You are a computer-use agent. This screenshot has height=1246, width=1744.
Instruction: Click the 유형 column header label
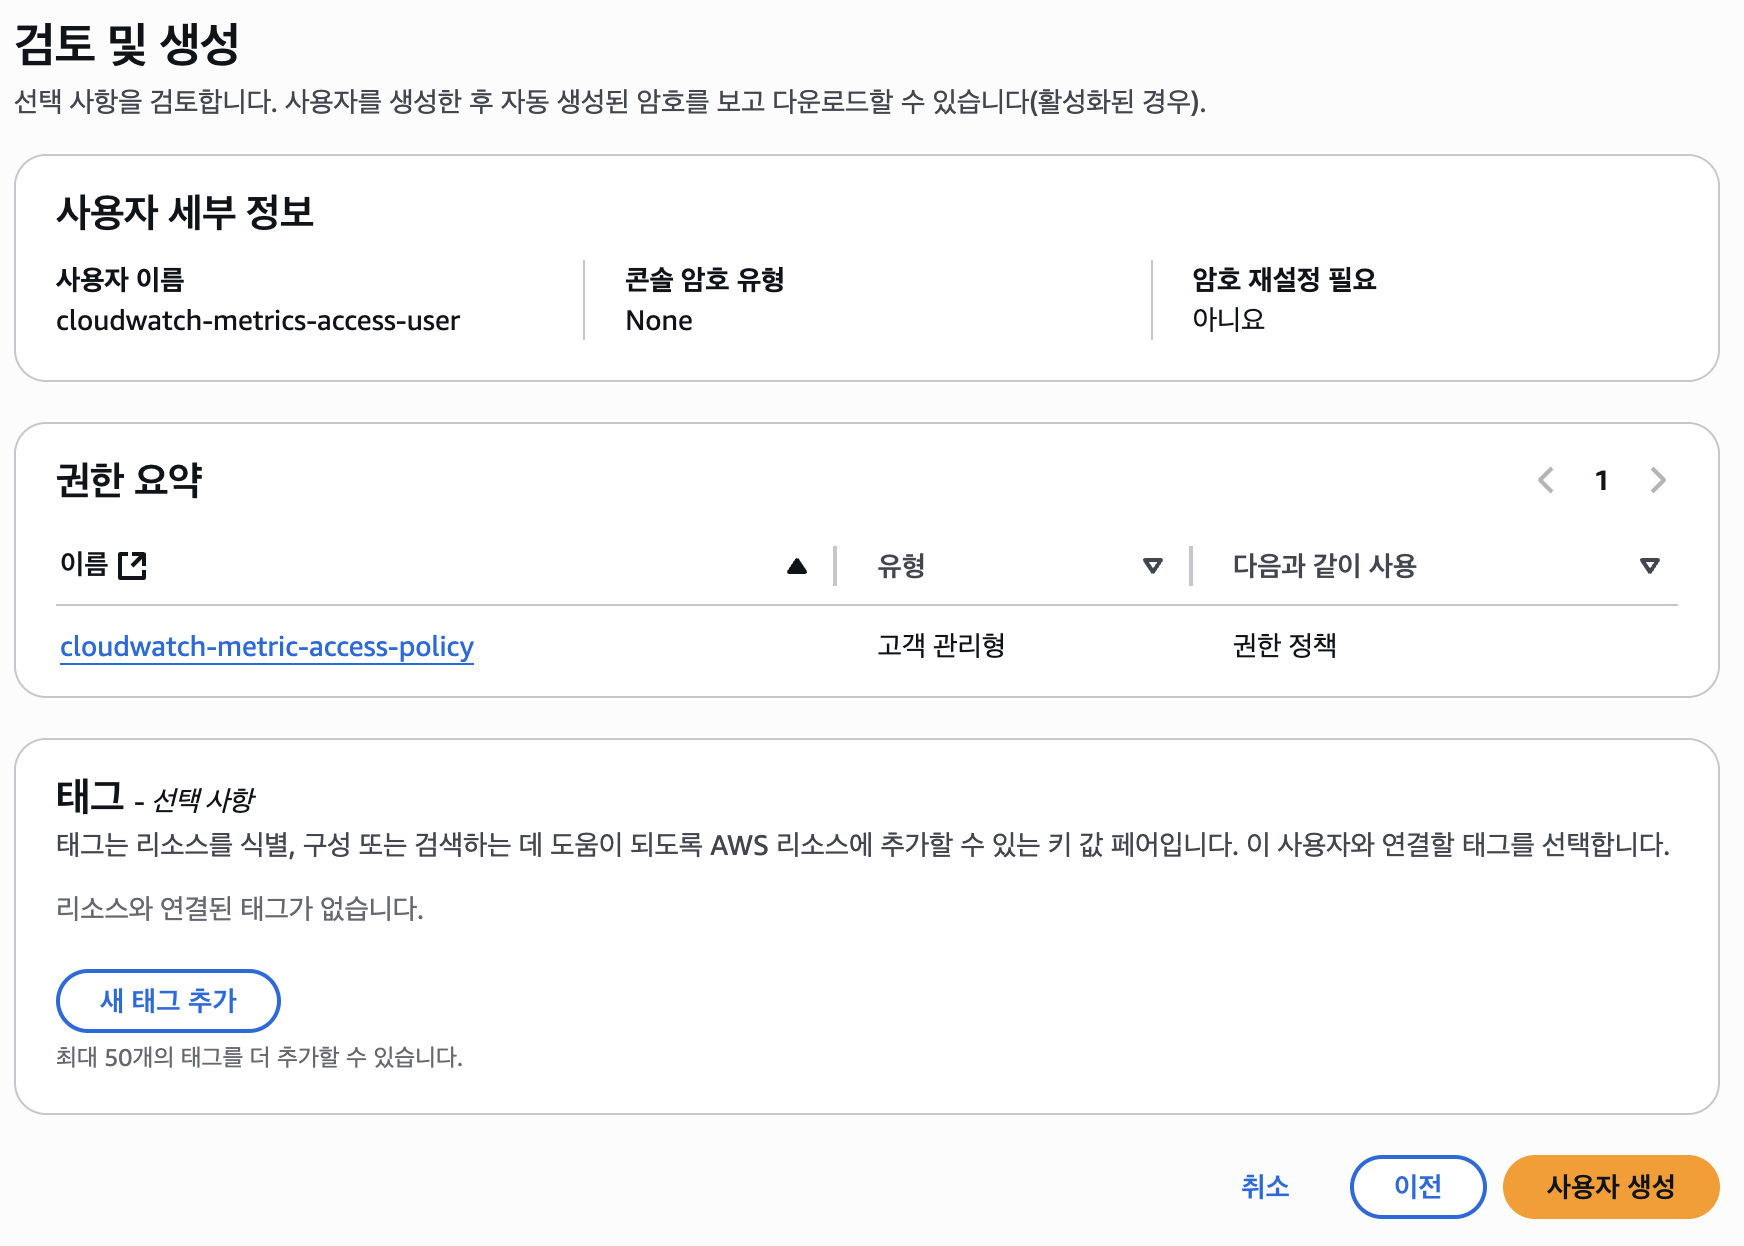click(x=900, y=566)
